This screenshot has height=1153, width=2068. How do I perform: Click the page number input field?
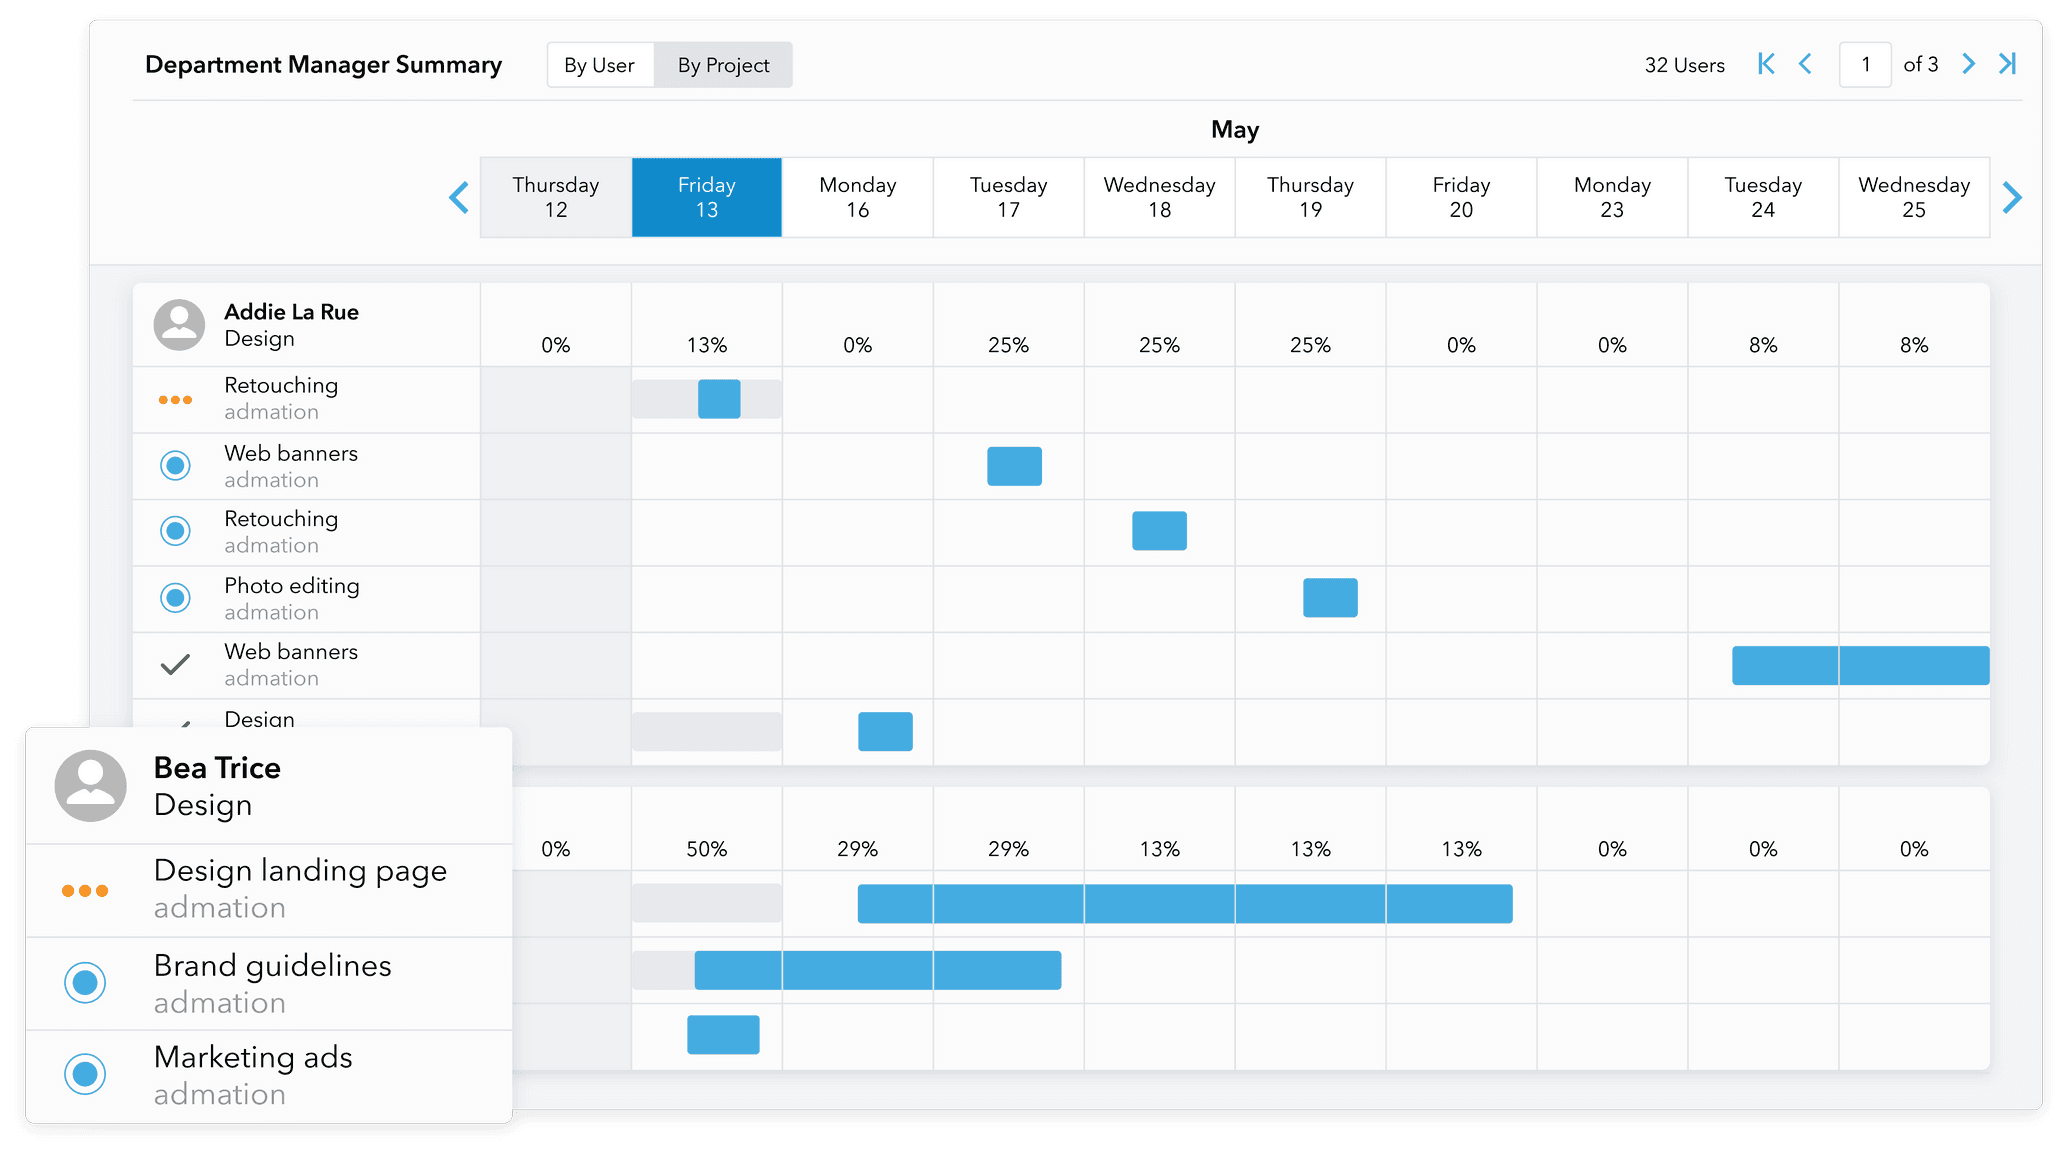[x=1865, y=64]
